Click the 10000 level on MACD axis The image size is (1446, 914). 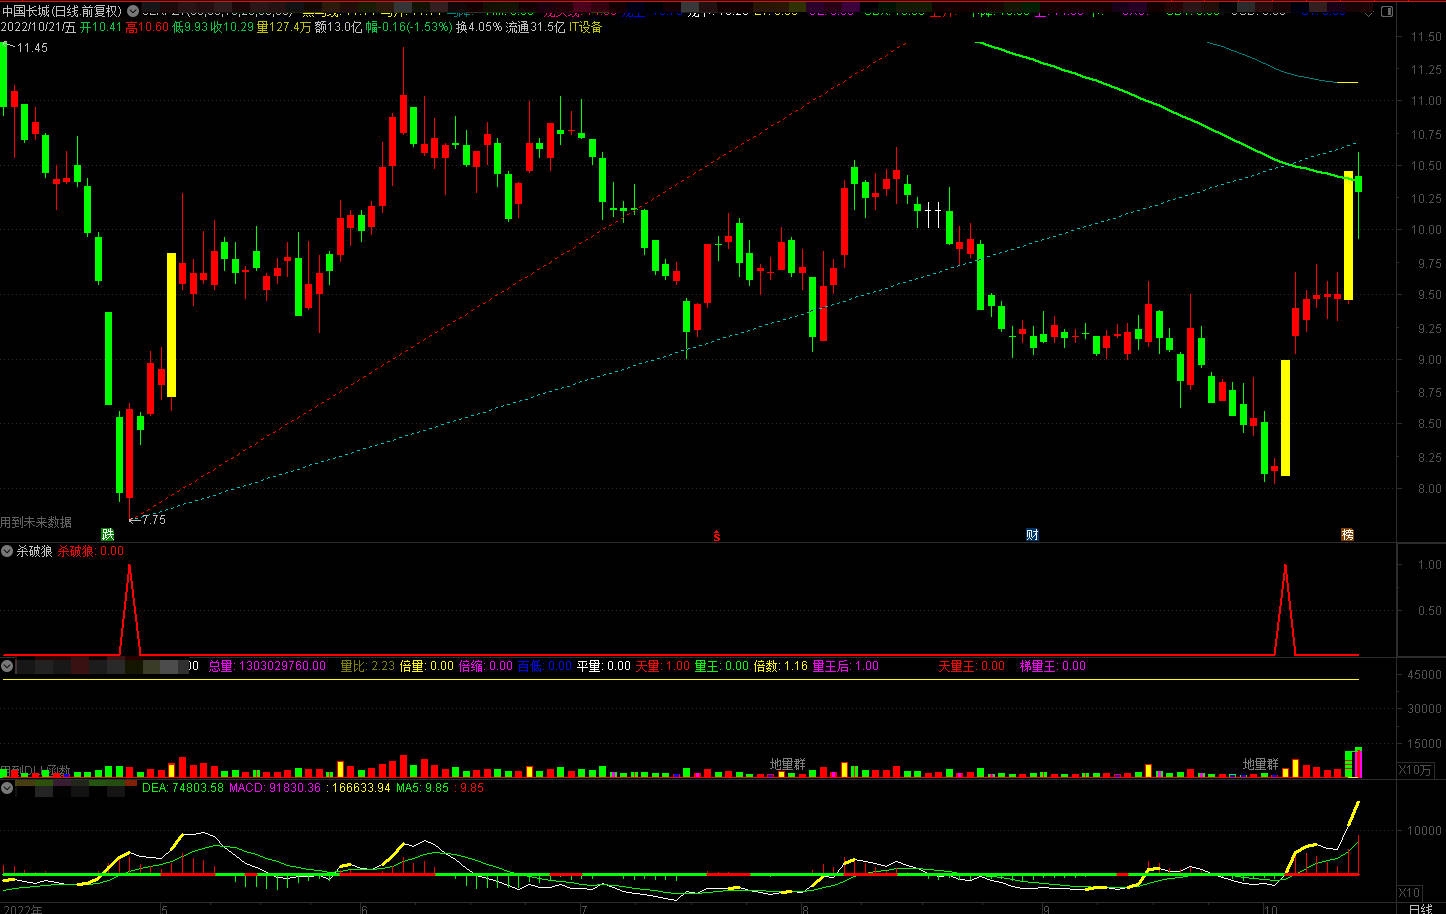1424,831
